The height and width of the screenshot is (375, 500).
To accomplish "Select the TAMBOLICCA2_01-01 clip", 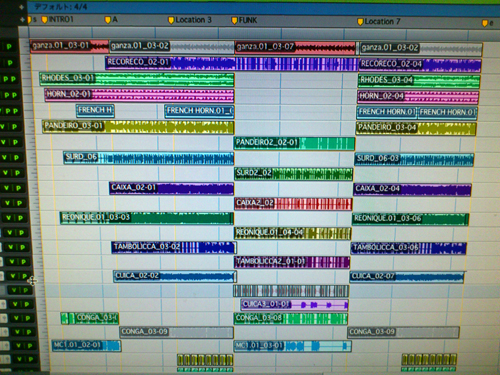I will tap(292, 262).
